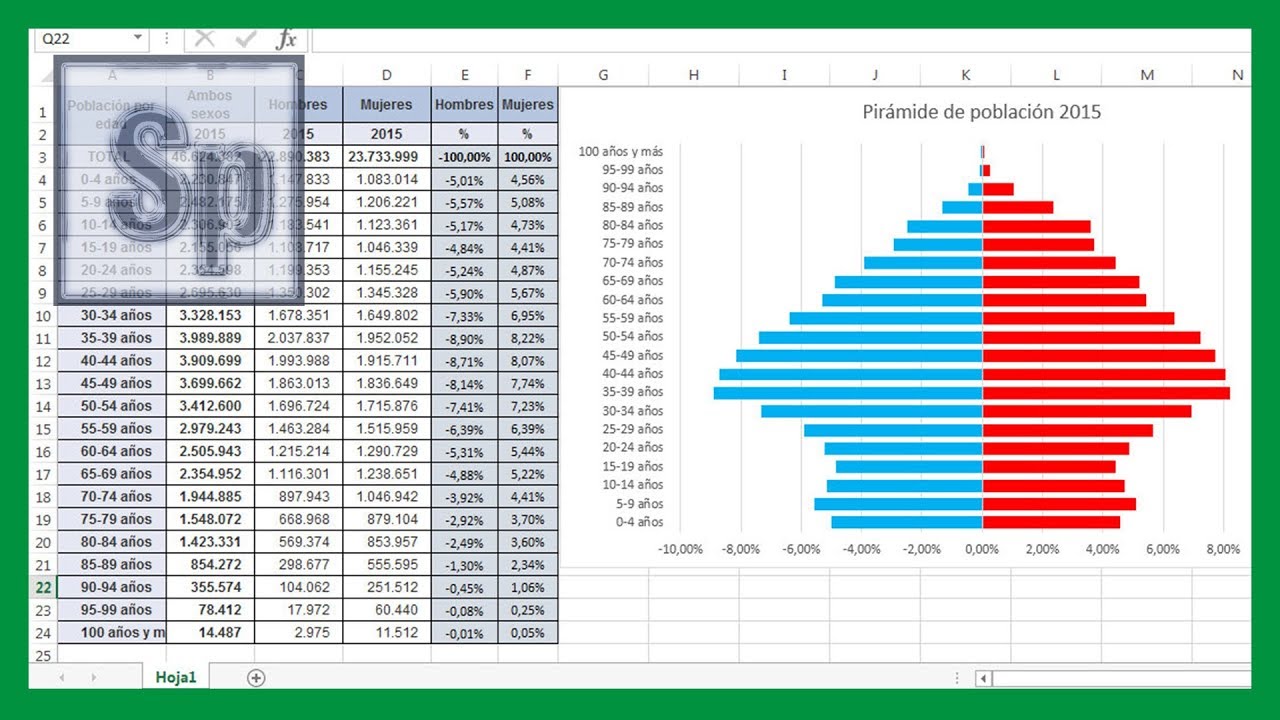
Task: Add a new sheet with plus icon
Action: pyautogui.click(x=256, y=678)
